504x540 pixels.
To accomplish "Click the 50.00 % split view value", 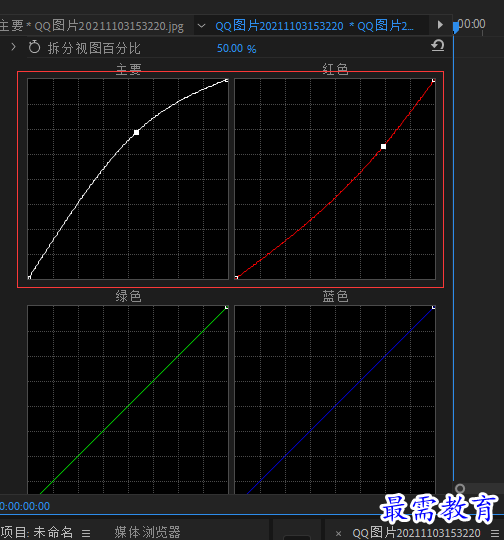I will [236, 49].
